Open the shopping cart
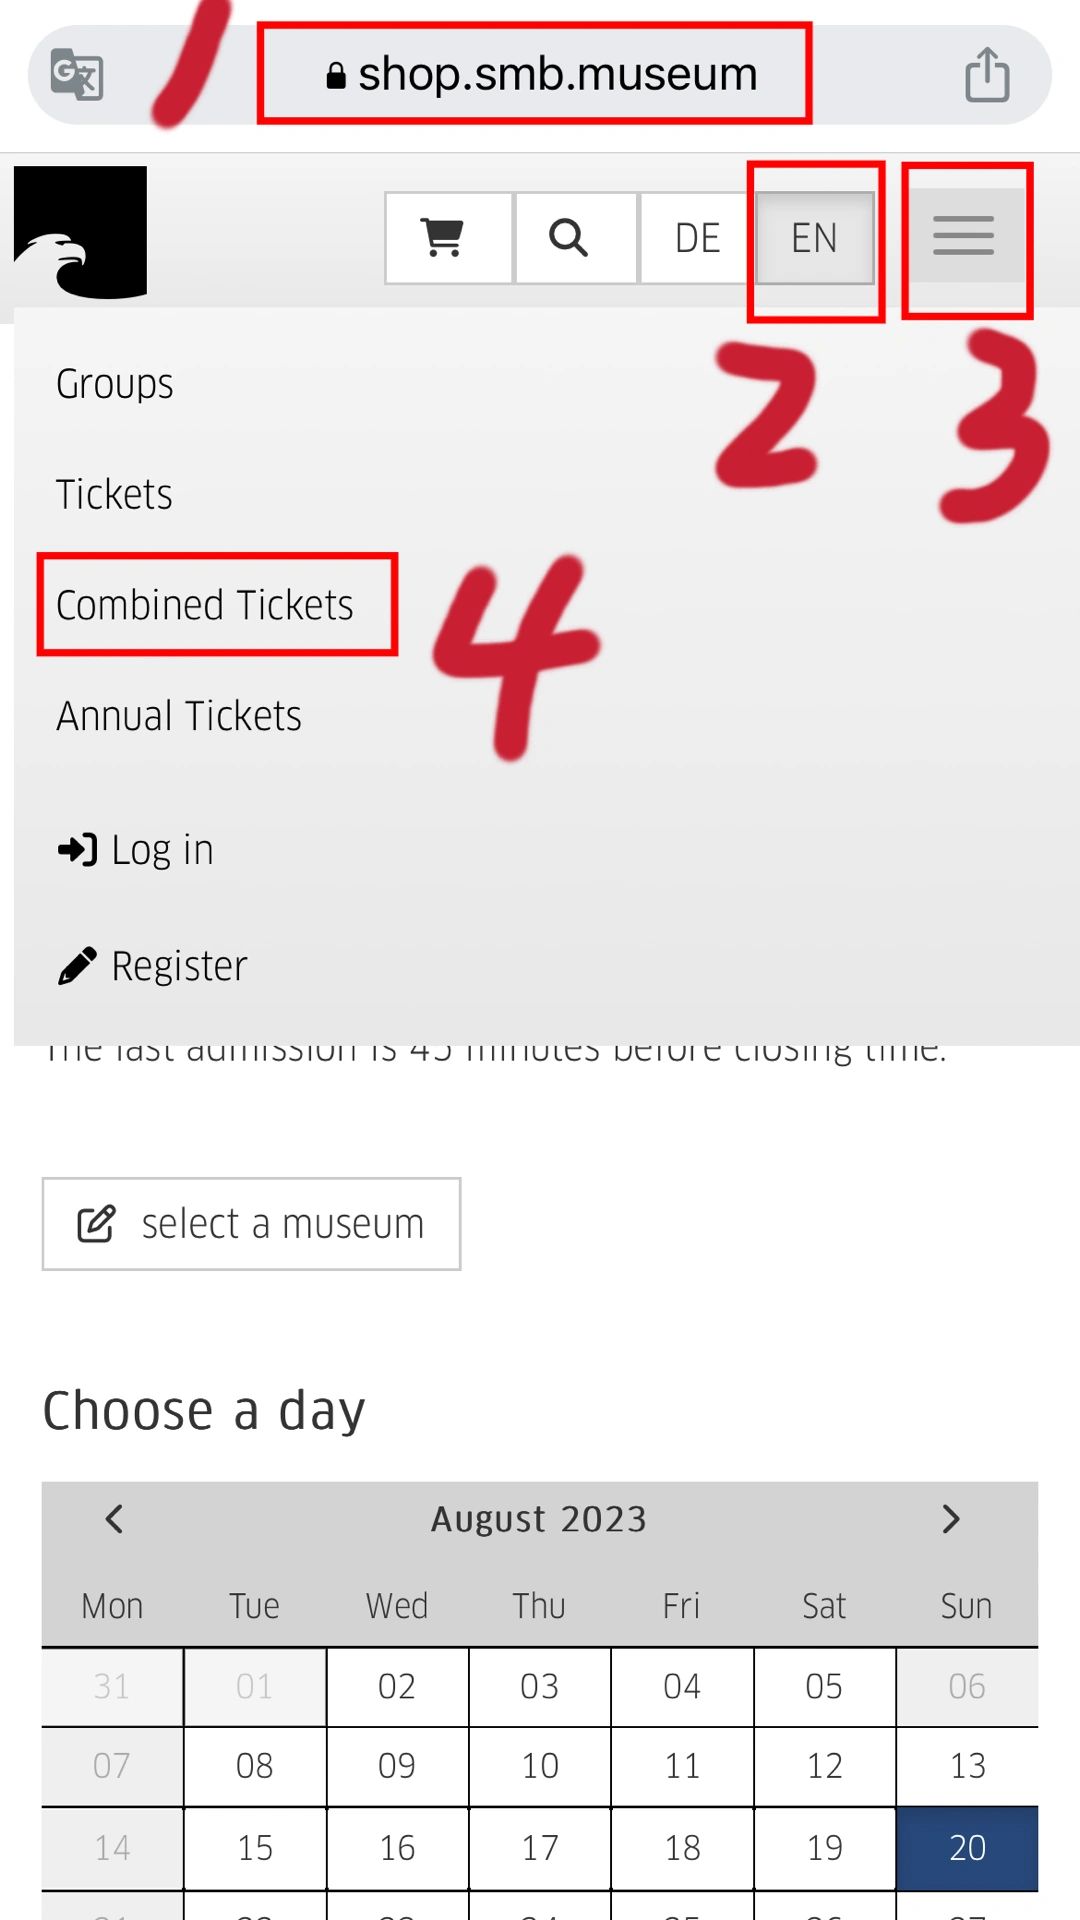 click(449, 238)
